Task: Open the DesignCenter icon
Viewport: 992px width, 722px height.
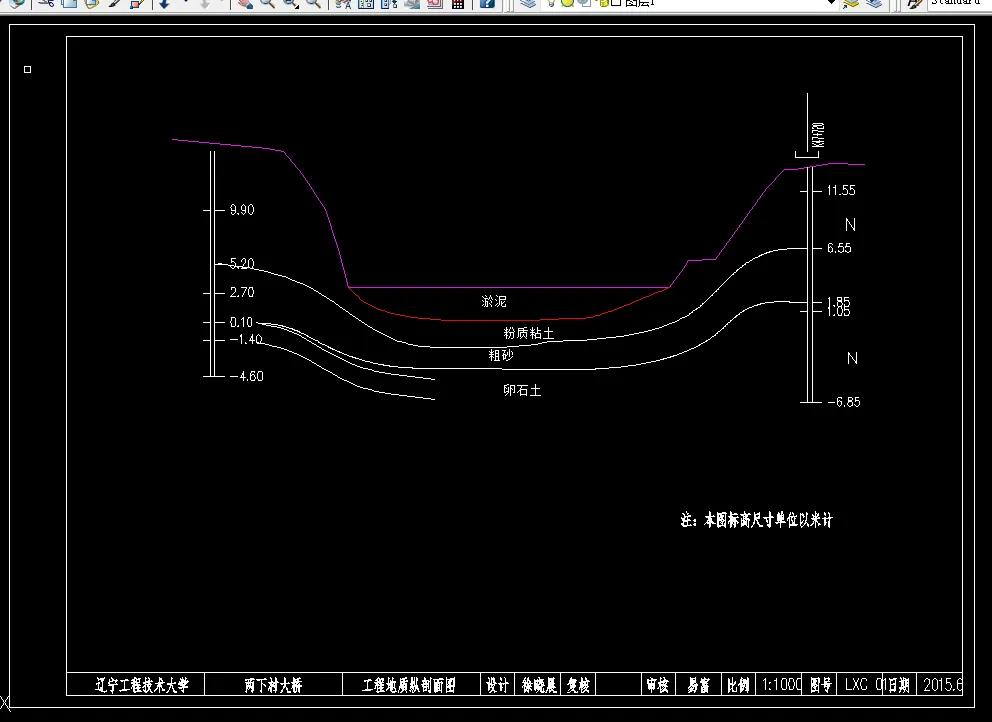Action: [x=366, y=3]
